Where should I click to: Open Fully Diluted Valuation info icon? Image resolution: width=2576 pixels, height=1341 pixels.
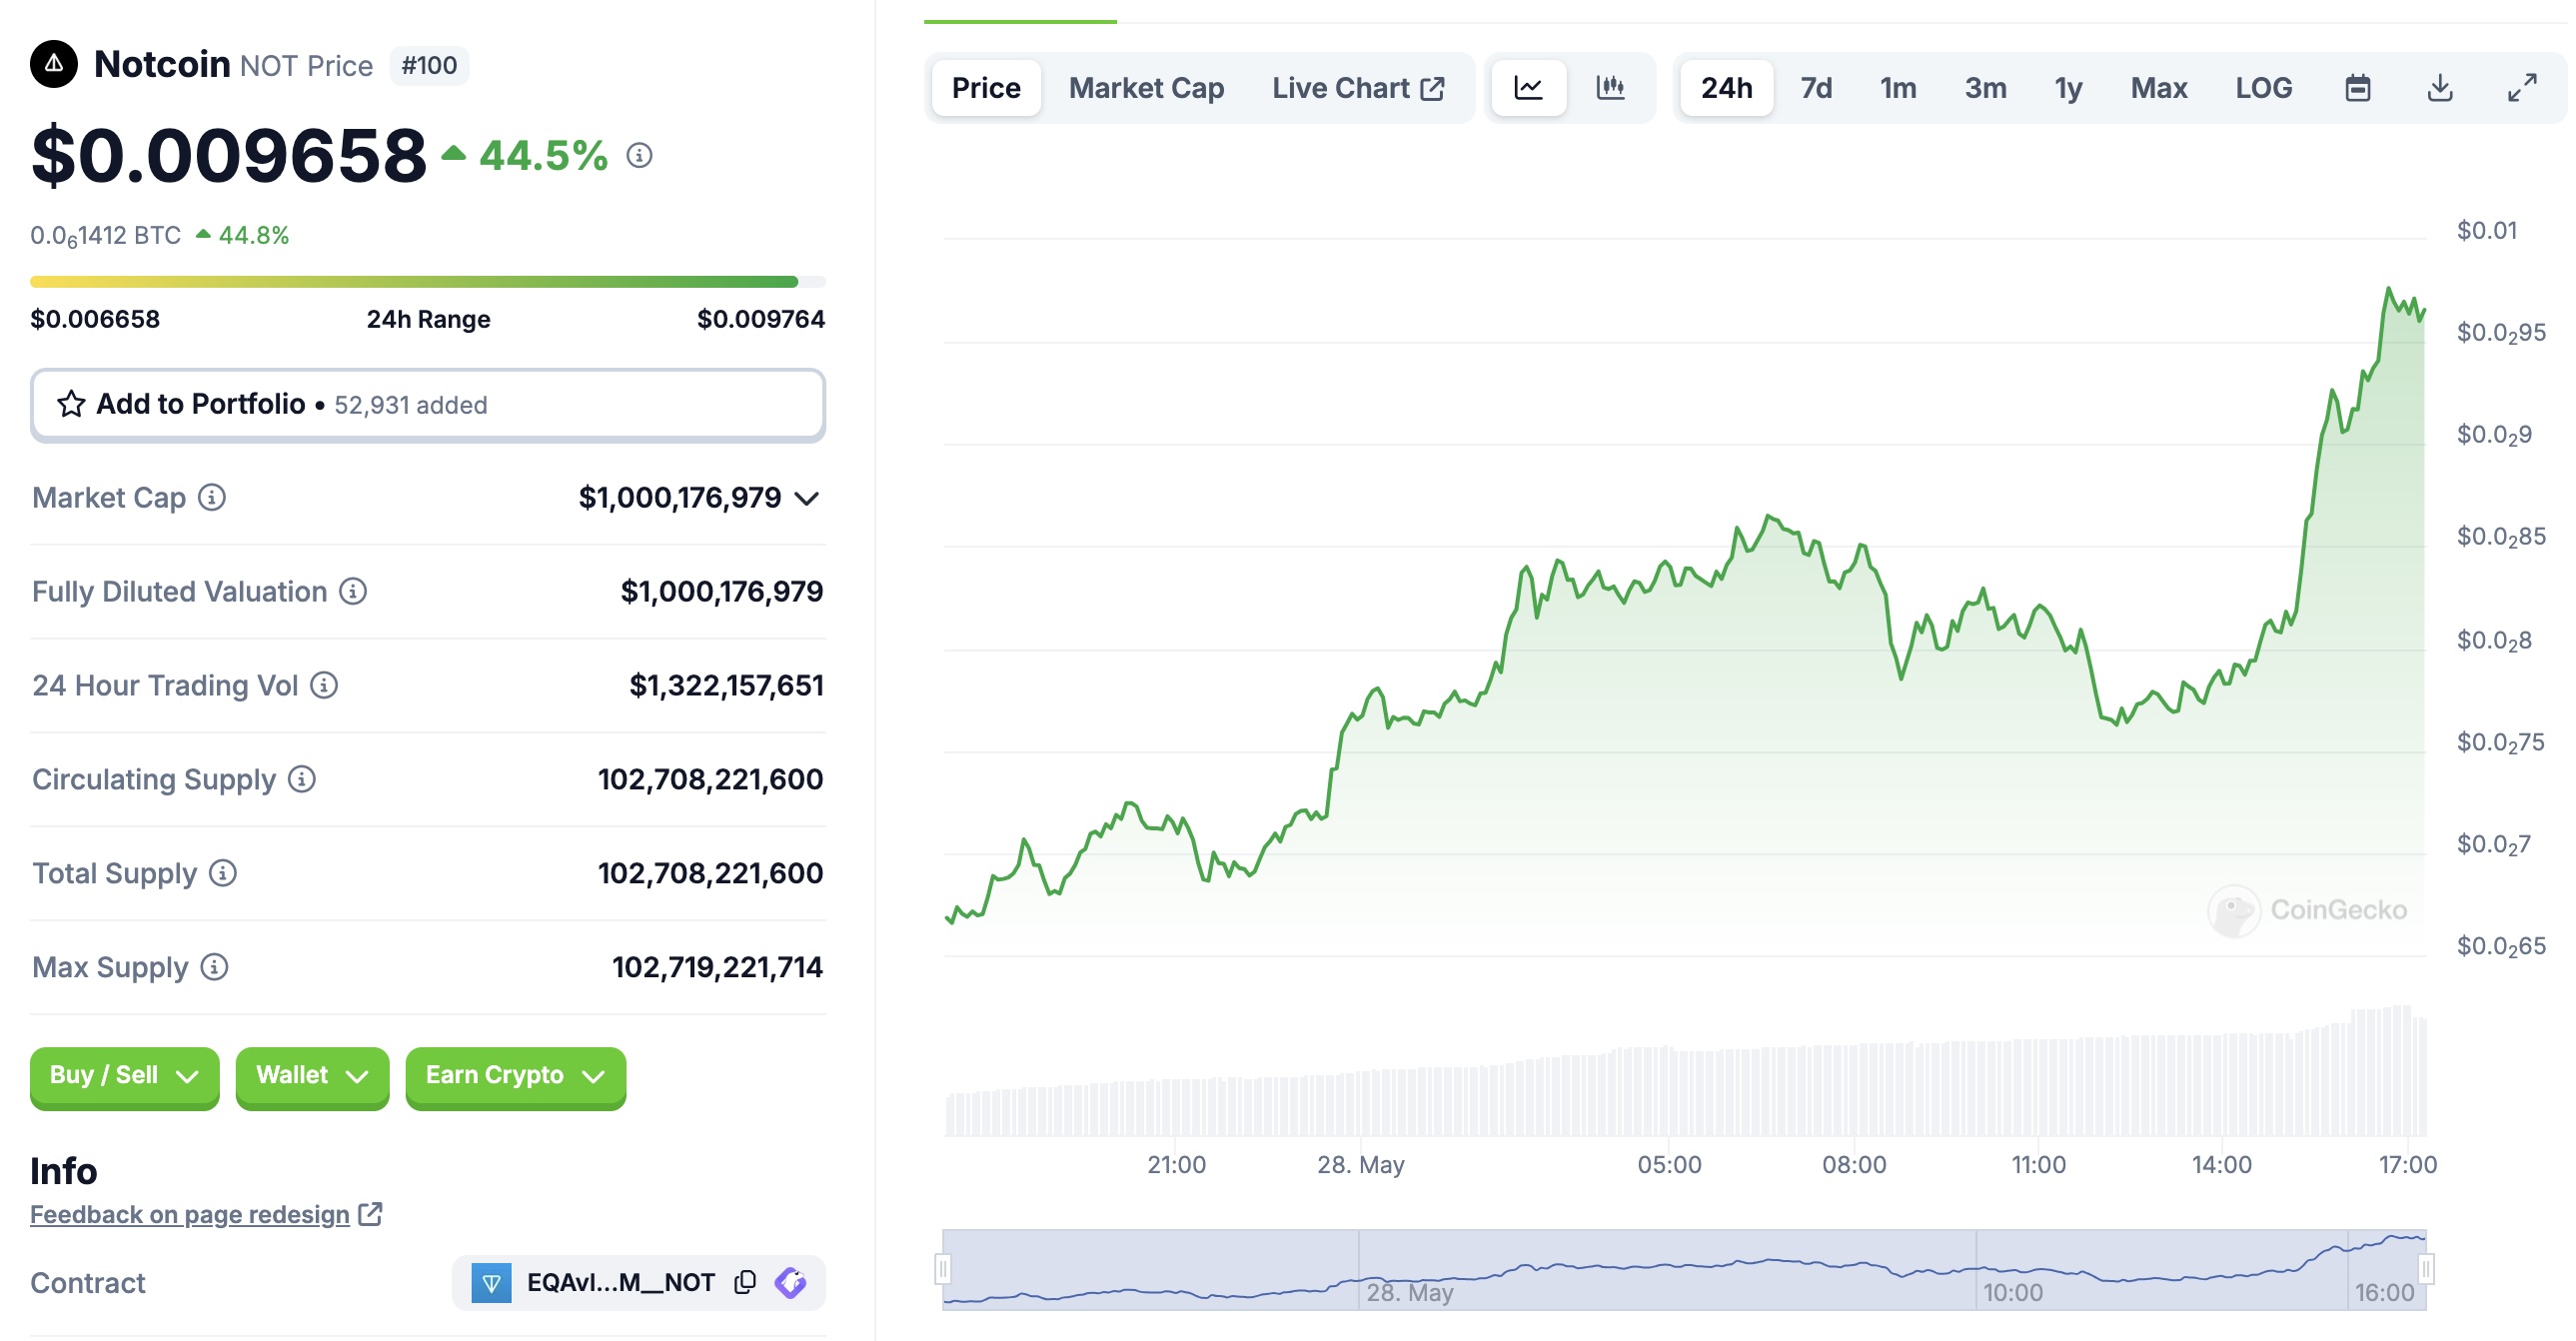353,591
